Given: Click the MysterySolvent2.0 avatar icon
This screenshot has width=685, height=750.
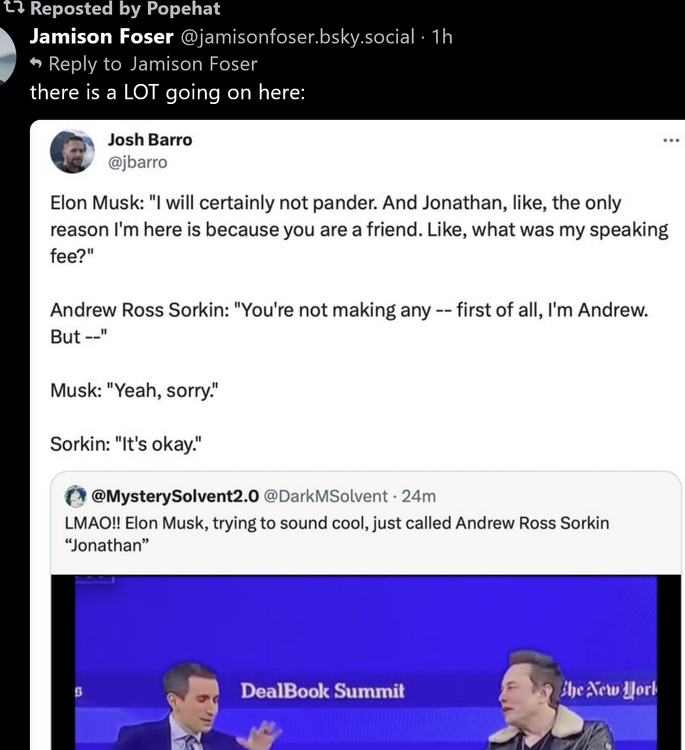Looking at the screenshot, I should point(74,496).
